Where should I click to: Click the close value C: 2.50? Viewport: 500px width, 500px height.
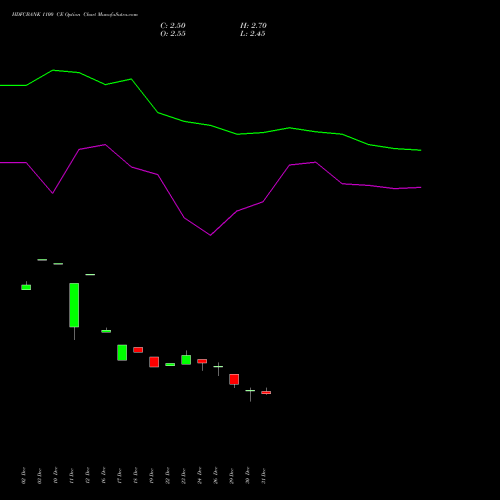tap(173, 26)
